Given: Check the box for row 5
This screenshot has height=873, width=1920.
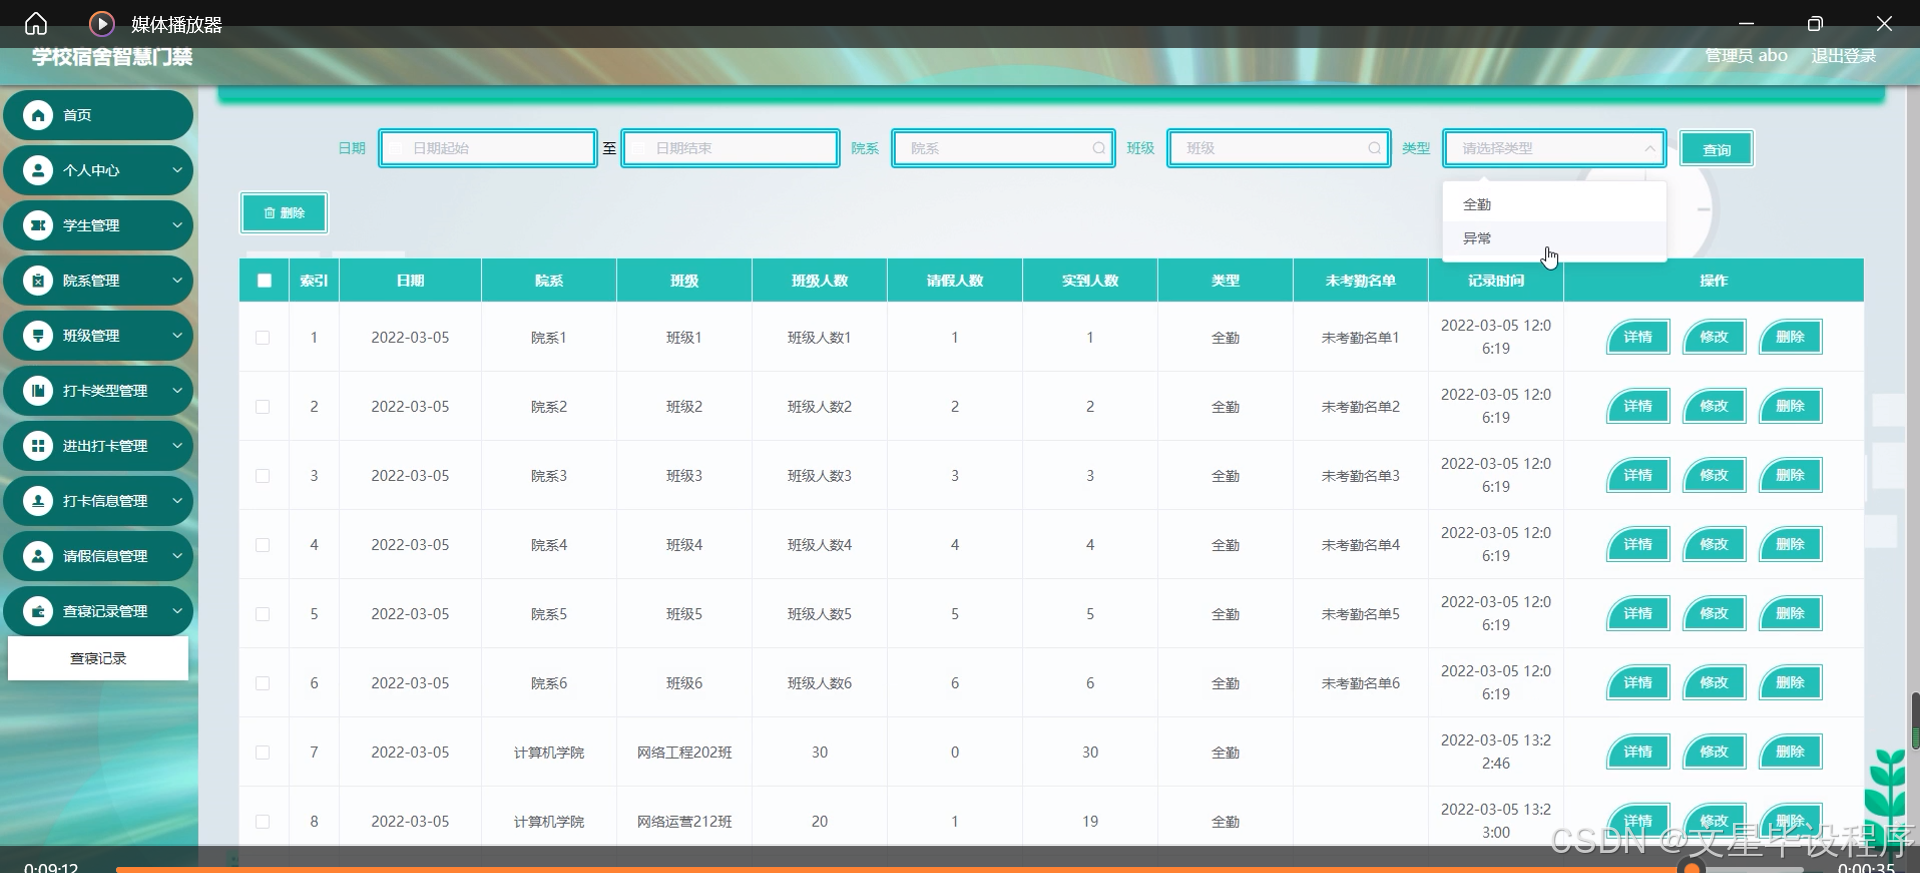Looking at the screenshot, I should pyautogui.click(x=262, y=614).
